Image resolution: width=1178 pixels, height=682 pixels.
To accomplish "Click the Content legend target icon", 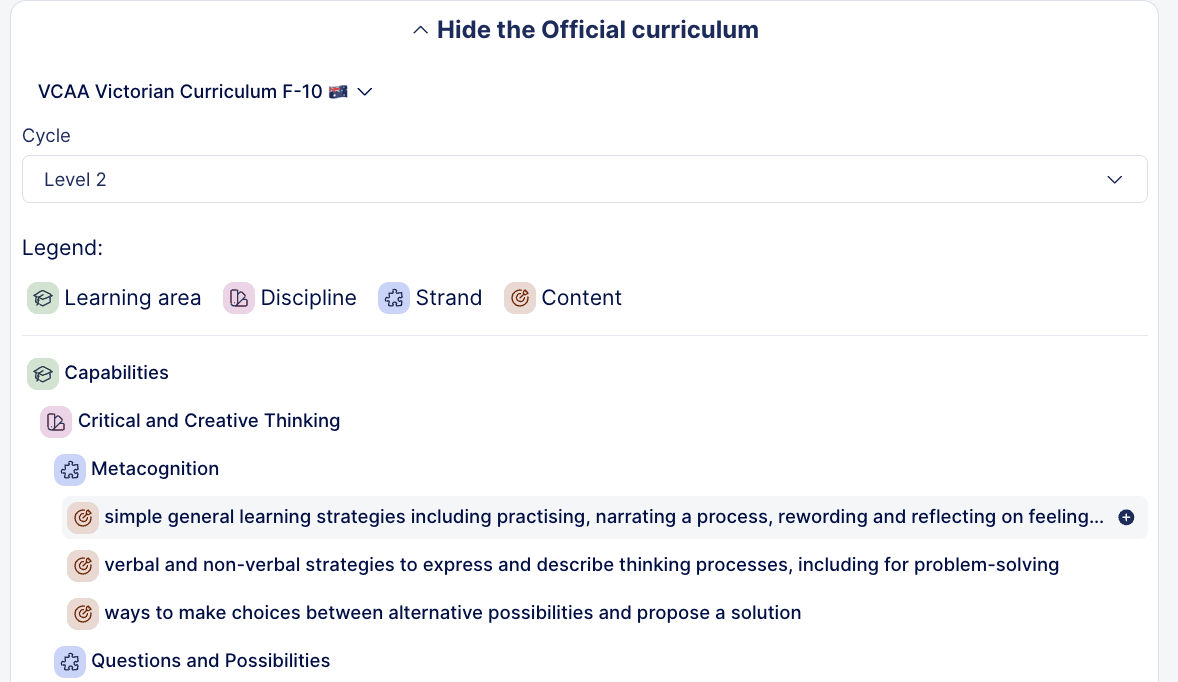I will point(520,298).
